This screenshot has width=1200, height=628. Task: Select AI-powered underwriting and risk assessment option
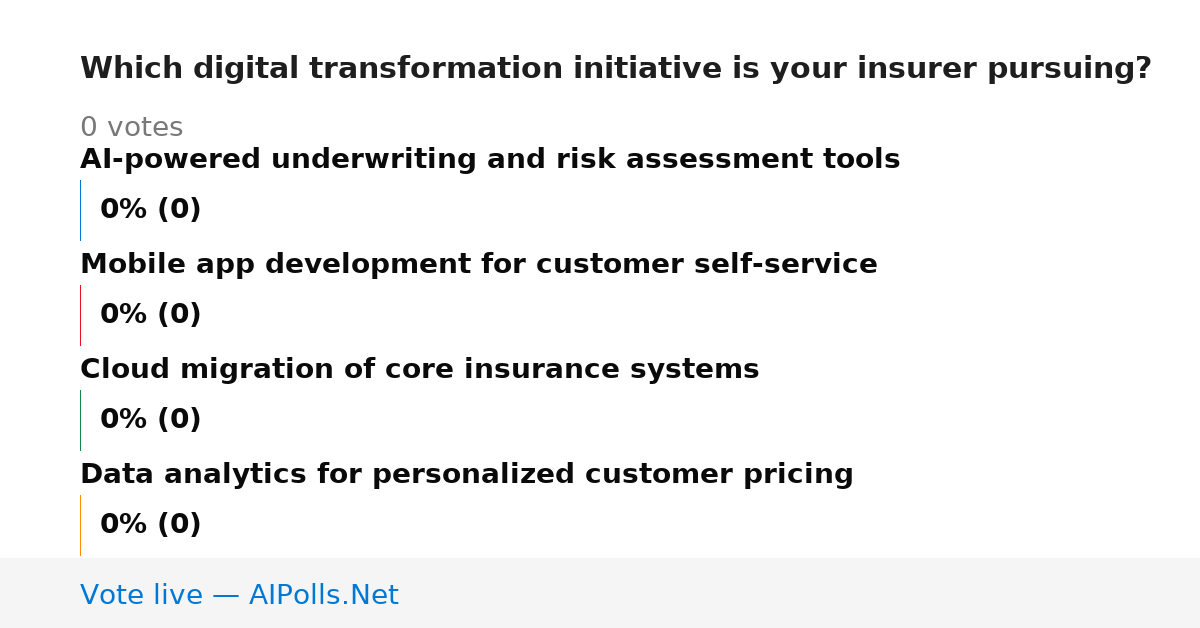point(490,160)
